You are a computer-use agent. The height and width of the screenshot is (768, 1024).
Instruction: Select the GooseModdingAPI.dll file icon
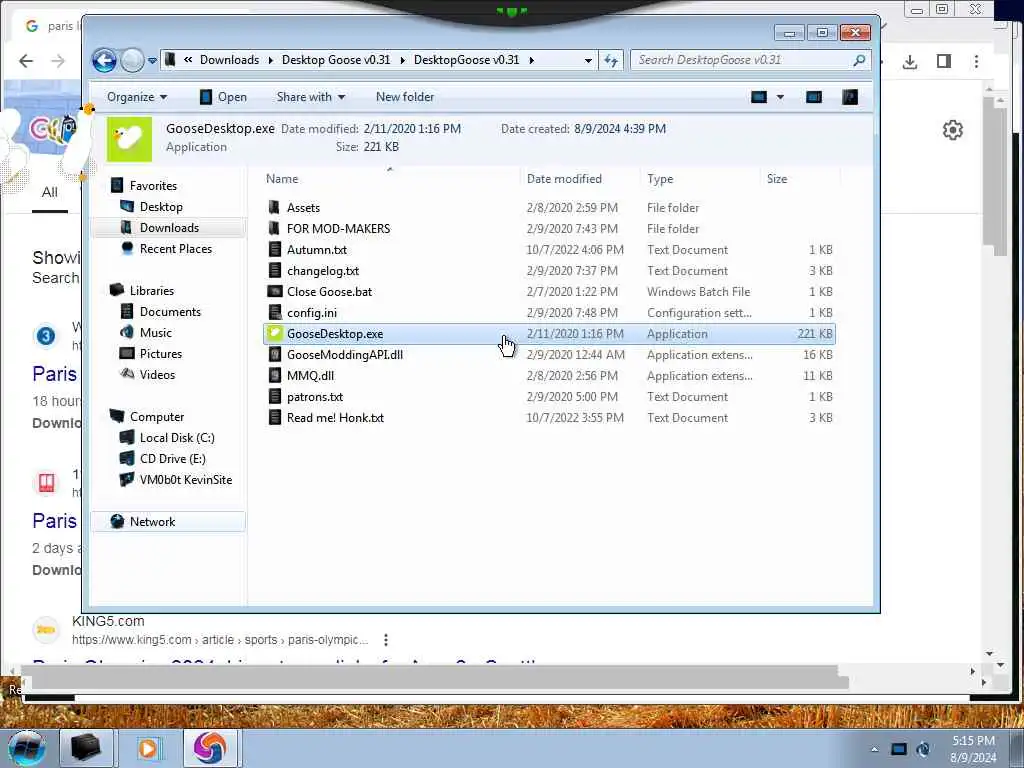pos(275,355)
